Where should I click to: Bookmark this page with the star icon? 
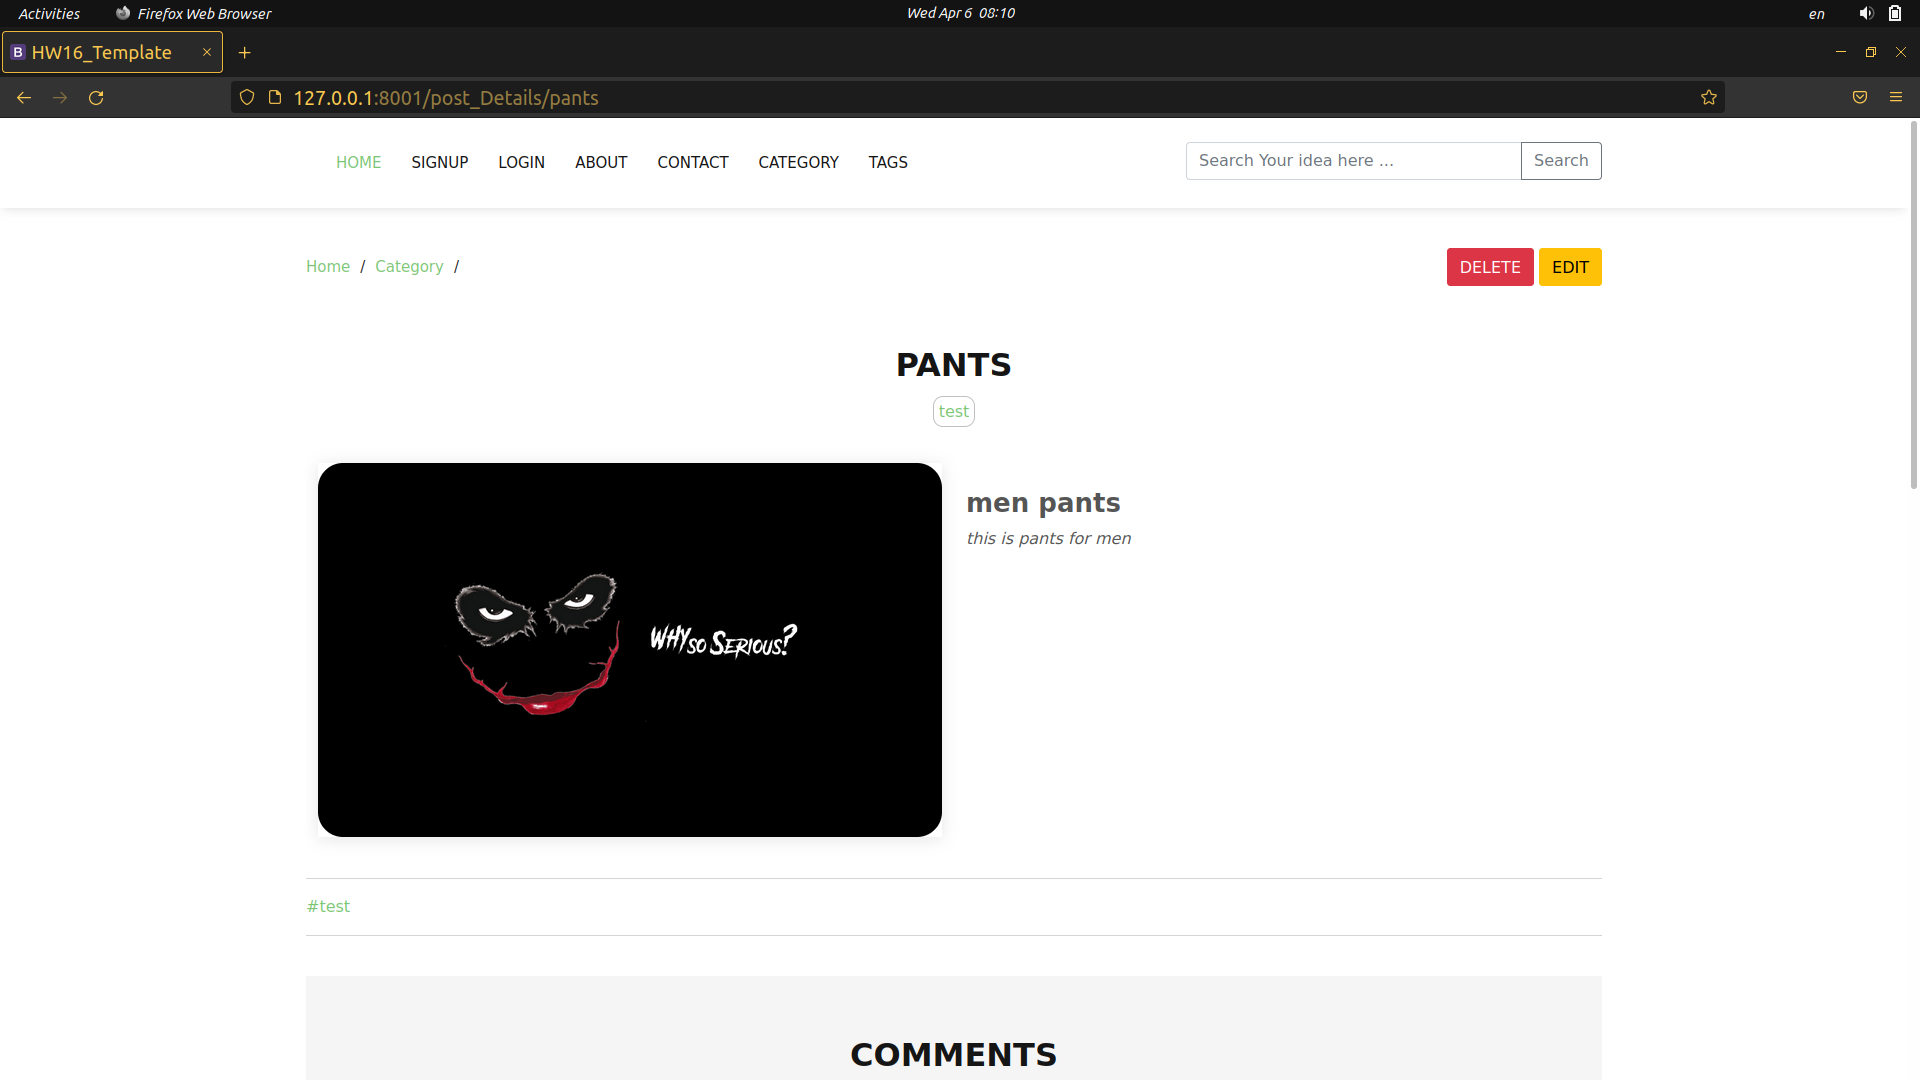coord(1709,98)
